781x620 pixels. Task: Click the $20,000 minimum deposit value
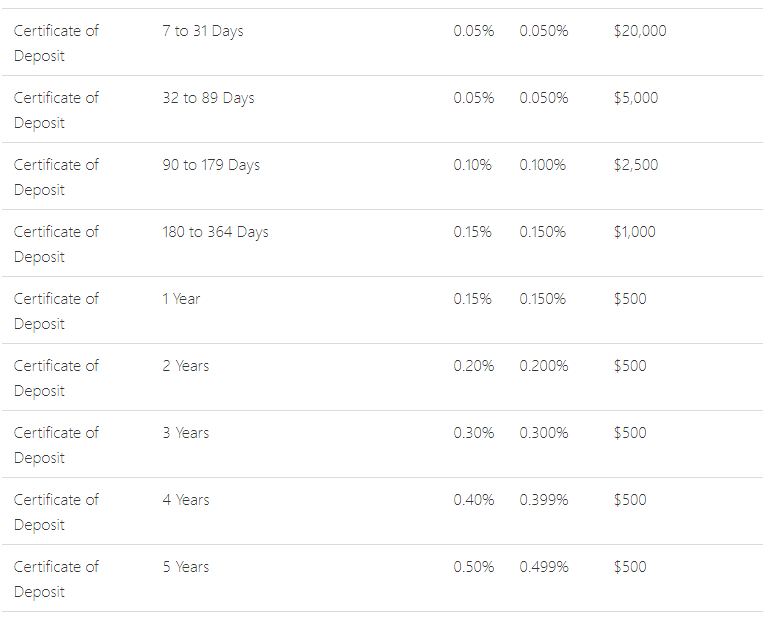pyautogui.click(x=640, y=31)
